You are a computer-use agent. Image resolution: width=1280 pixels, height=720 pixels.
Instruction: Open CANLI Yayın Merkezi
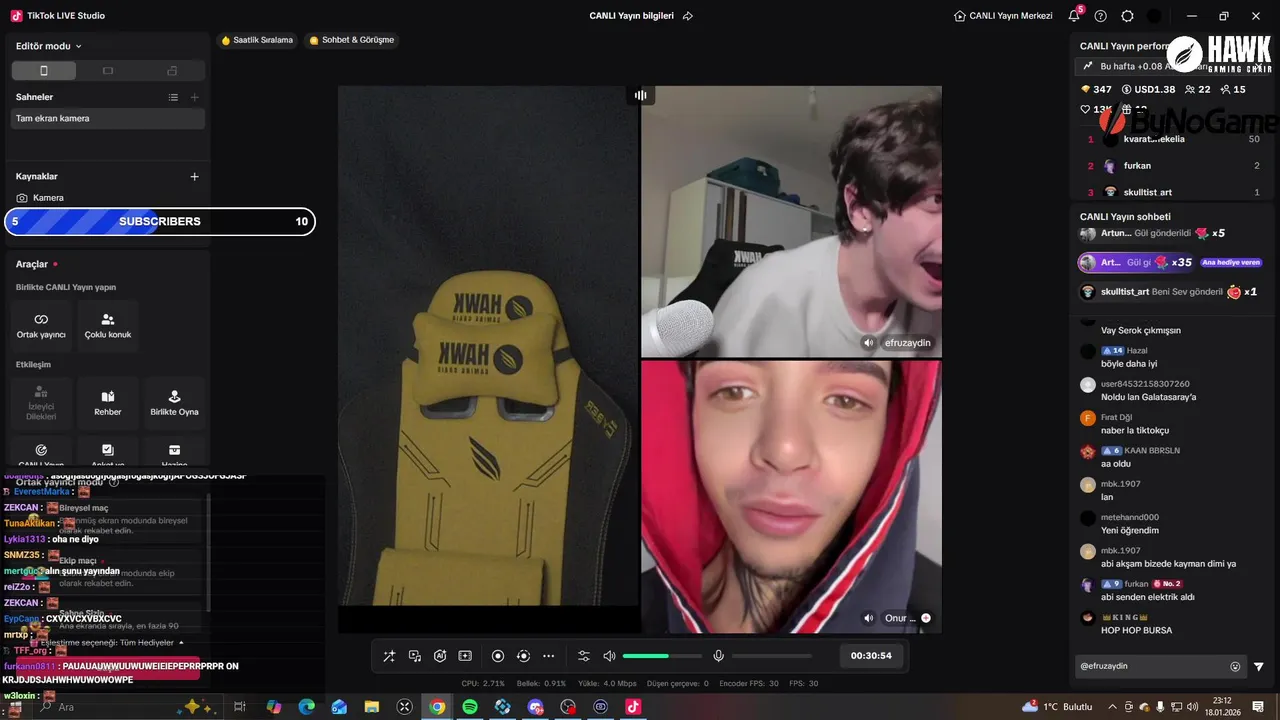1003,16
